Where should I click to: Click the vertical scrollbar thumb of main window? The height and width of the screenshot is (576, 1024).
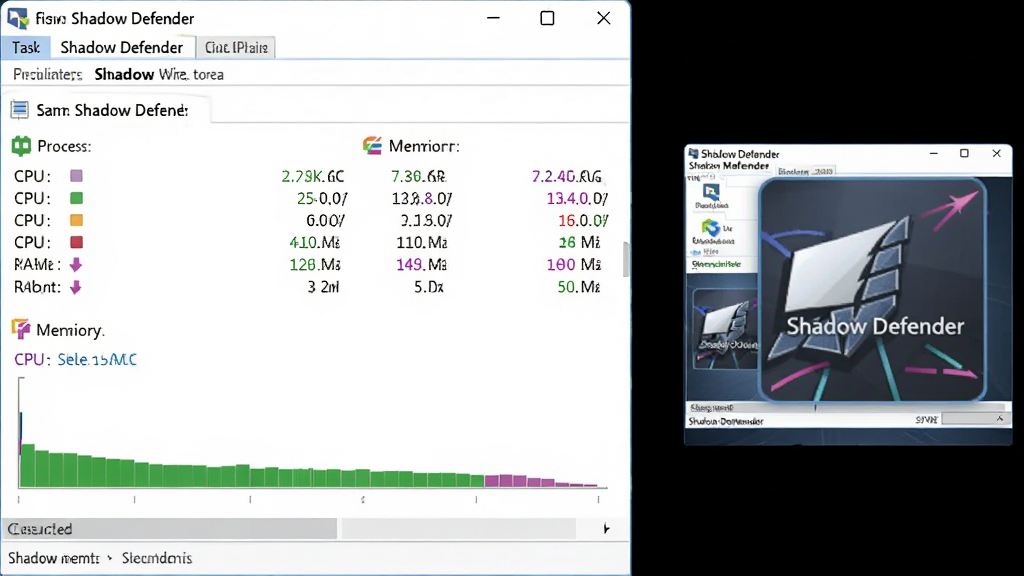(626, 259)
